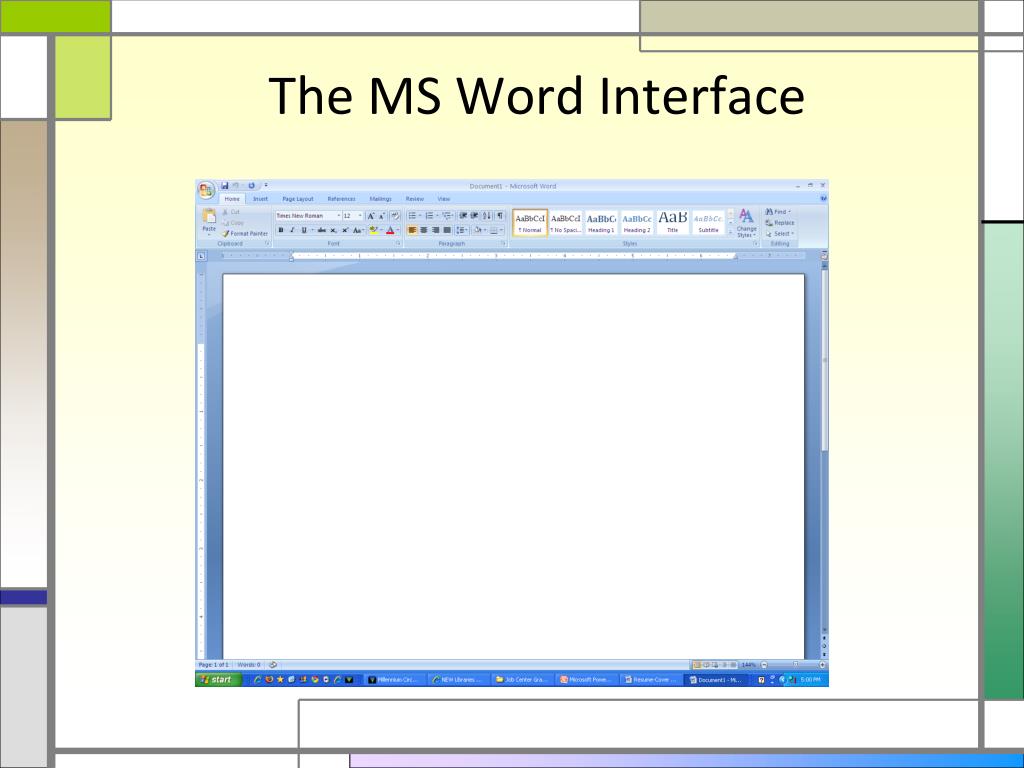Toggle Underline formatting
This screenshot has width=1024, height=768.
(x=304, y=230)
